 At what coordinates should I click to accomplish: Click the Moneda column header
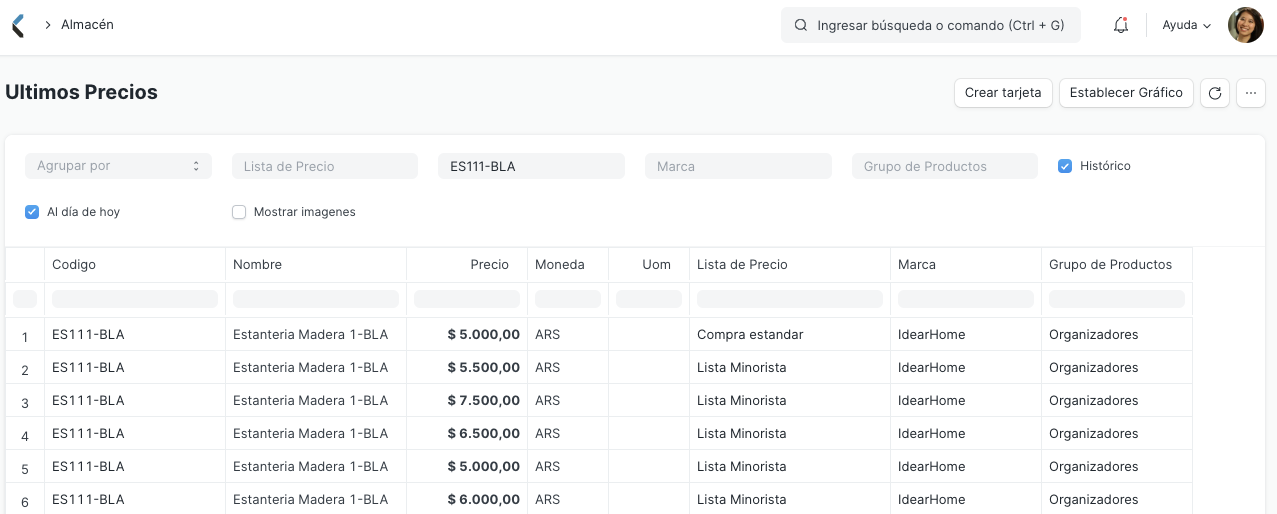568,265
